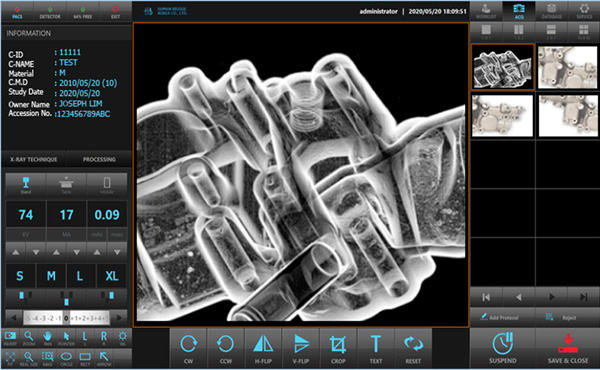Select Table positioning mode
This screenshot has width=600, height=370.
(x=66, y=185)
